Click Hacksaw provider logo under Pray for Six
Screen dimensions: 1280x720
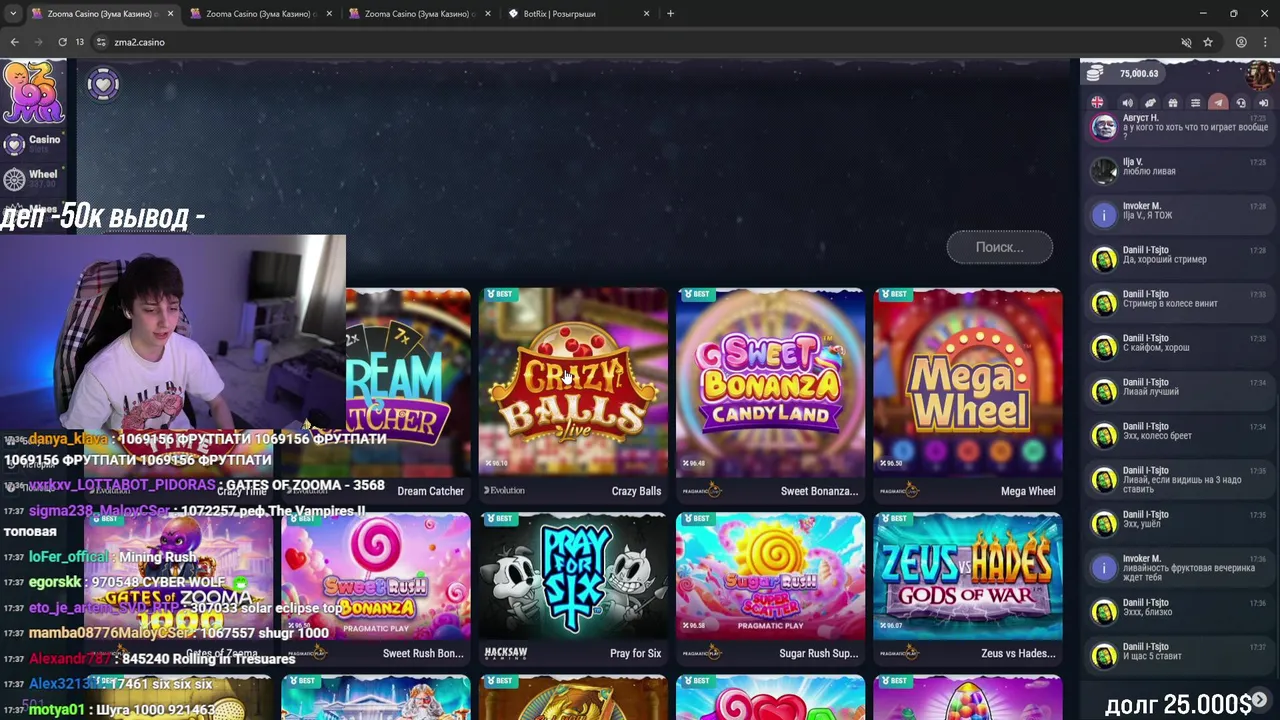point(505,653)
